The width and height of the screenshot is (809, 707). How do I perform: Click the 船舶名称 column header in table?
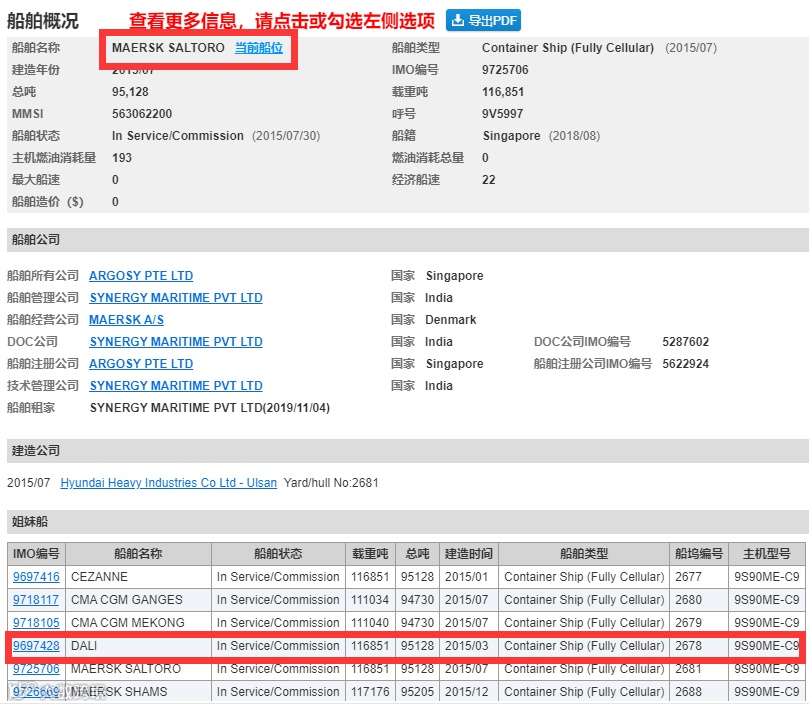138,554
